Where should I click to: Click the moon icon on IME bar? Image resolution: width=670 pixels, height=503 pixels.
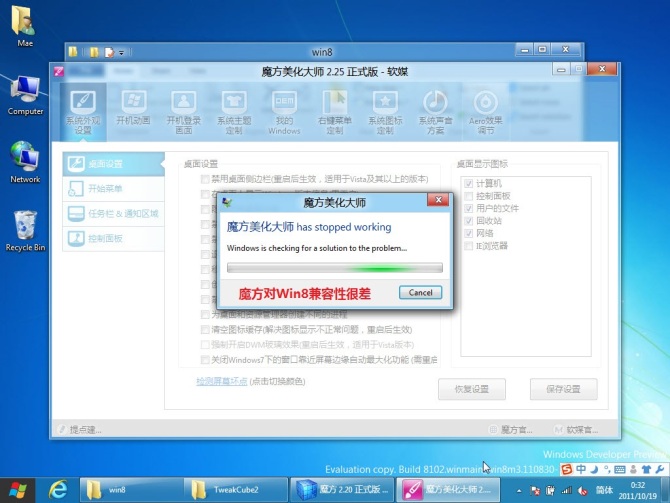point(594,469)
